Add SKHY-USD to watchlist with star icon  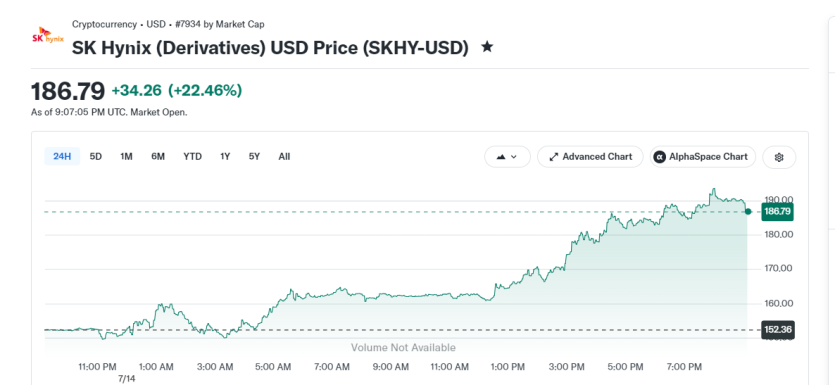coord(487,47)
